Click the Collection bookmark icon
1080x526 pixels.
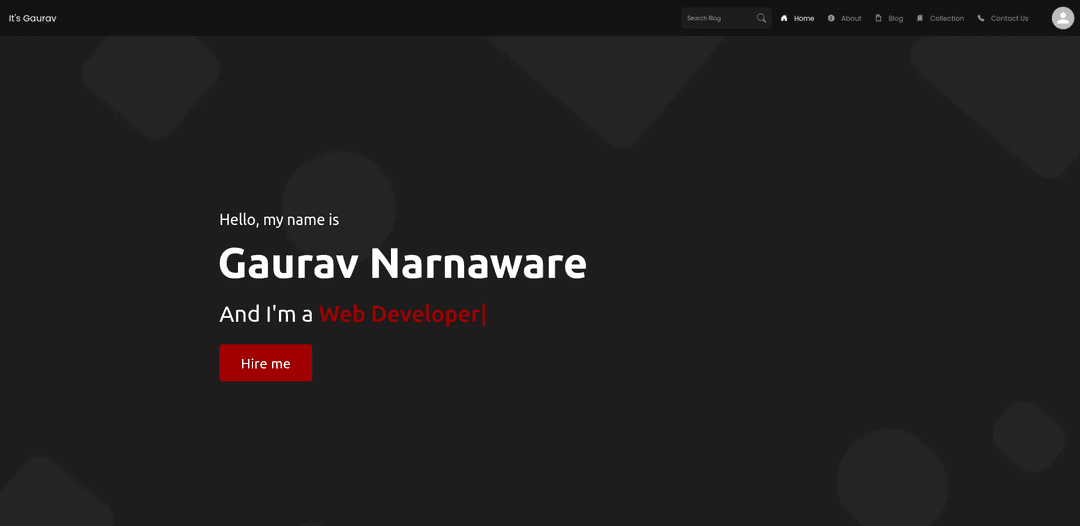[x=920, y=19]
